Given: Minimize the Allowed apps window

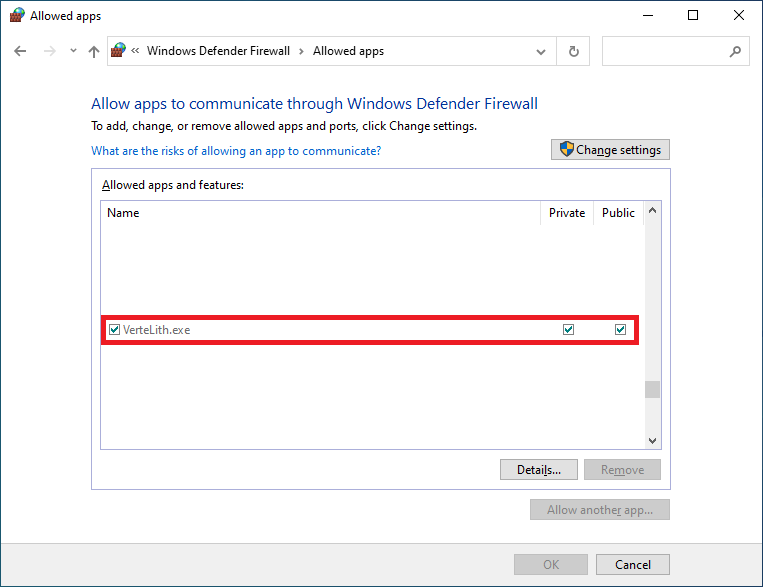Looking at the screenshot, I should click(648, 16).
